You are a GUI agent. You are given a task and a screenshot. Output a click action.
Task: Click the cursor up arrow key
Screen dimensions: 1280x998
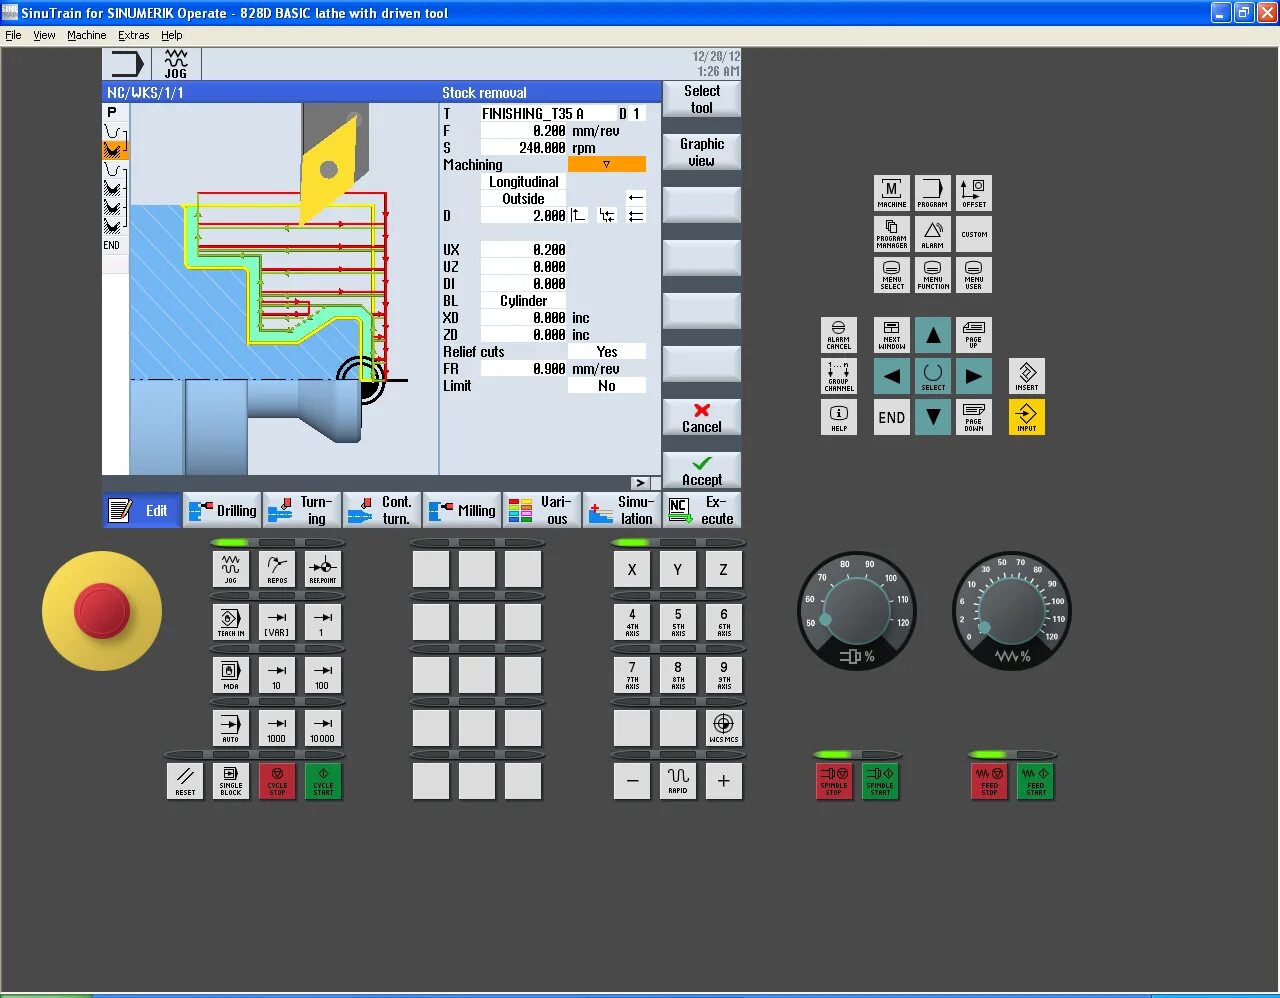tap(932, 335)
